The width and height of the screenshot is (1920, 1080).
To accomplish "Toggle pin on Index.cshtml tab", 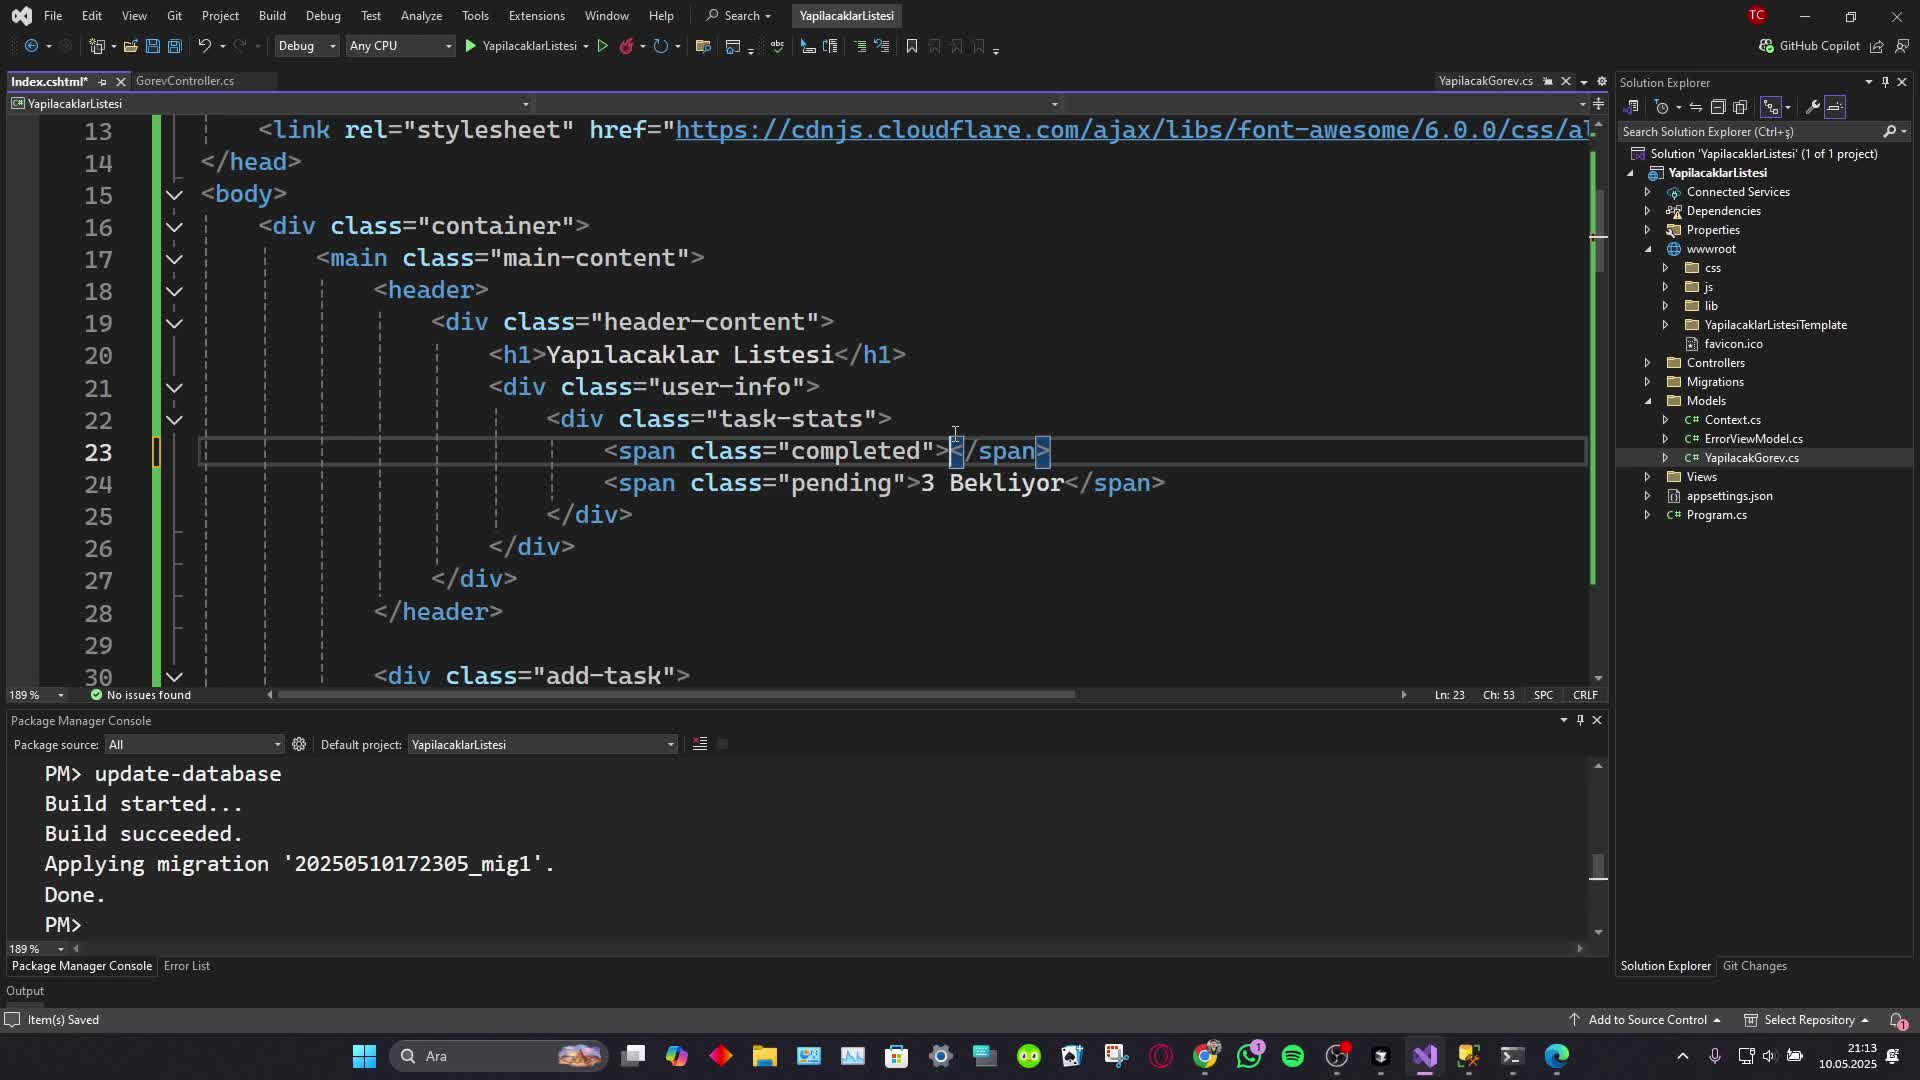I will coord(102,82).
